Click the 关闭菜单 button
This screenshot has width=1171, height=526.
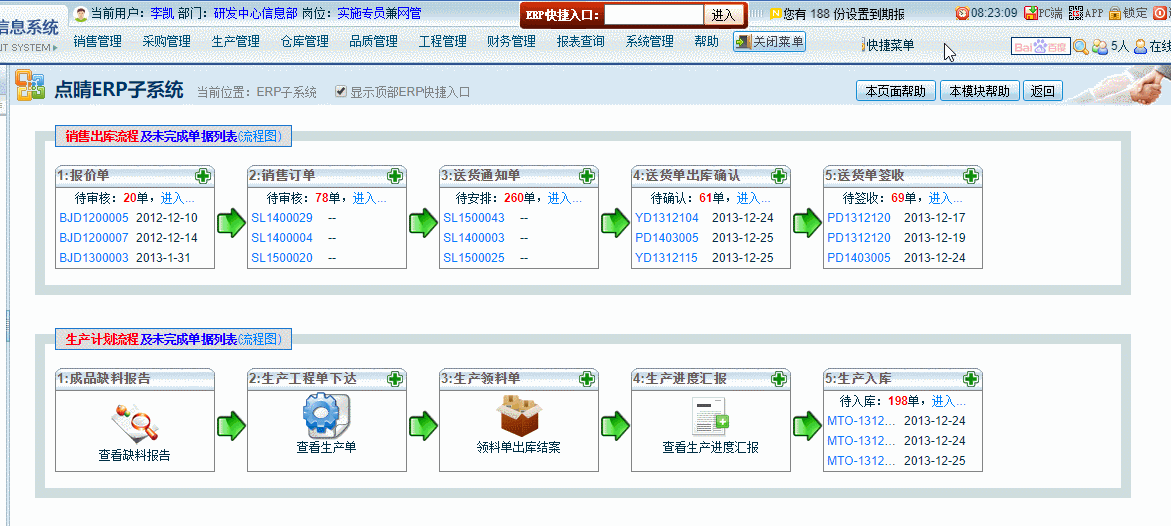click(x=769, y=42)
